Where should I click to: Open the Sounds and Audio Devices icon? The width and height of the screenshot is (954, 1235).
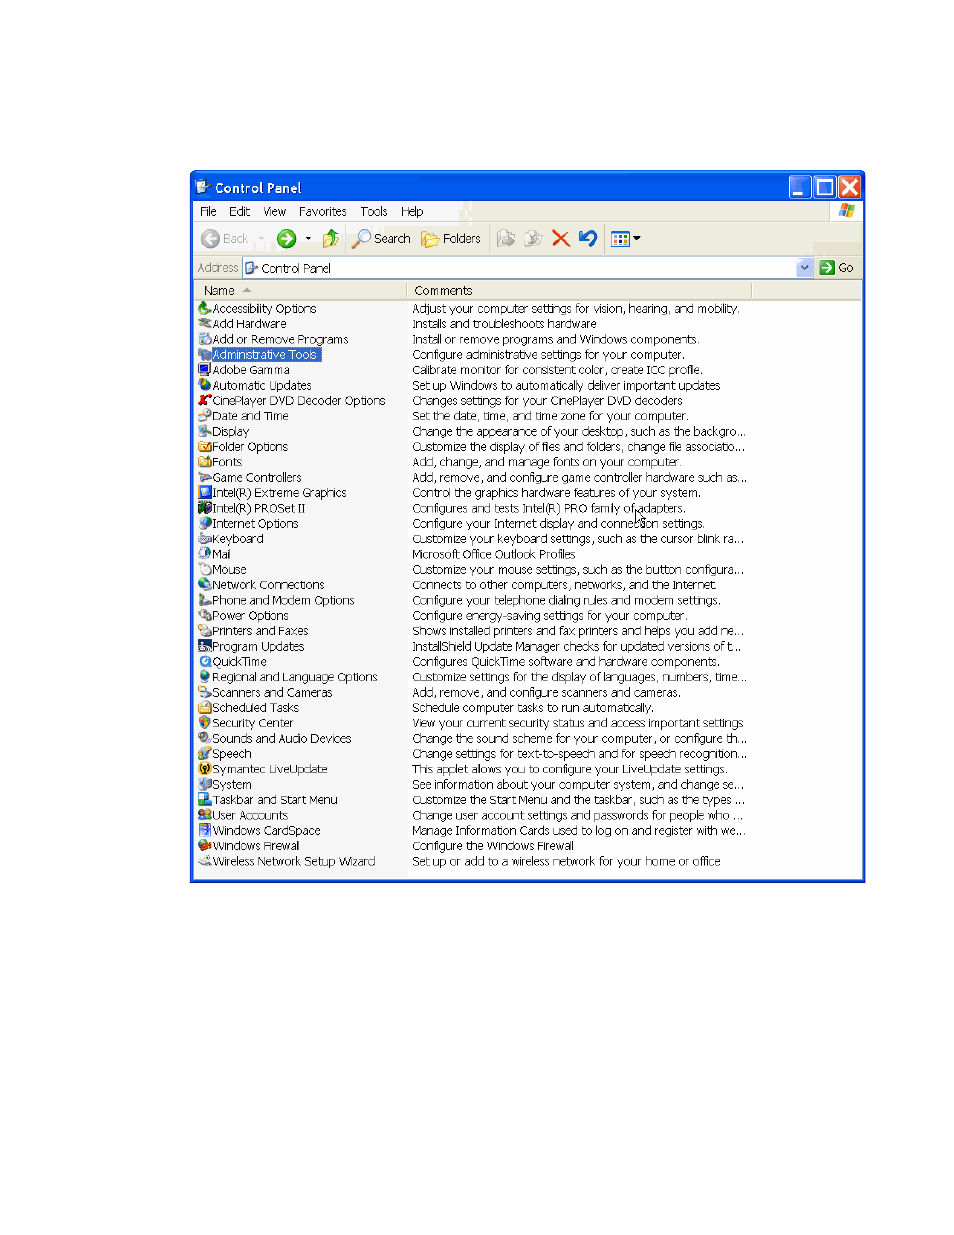point(205,738)
